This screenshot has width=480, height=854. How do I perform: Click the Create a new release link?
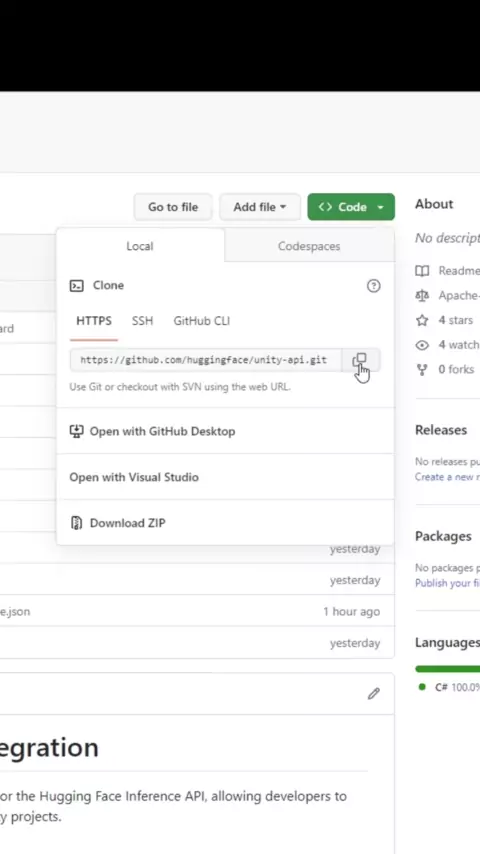pos(447,477)
